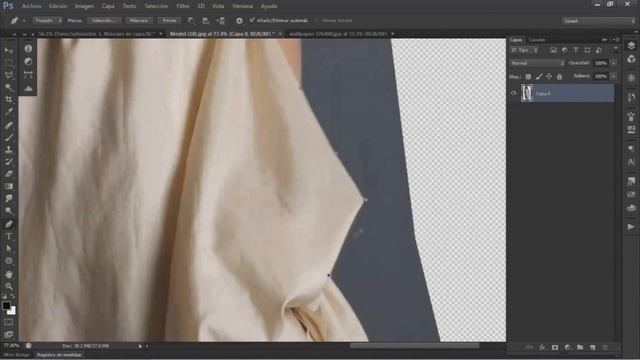Select the Pen tool in toolbox
This screenshot has height=360, width=640.
click(x=9, y=224)
